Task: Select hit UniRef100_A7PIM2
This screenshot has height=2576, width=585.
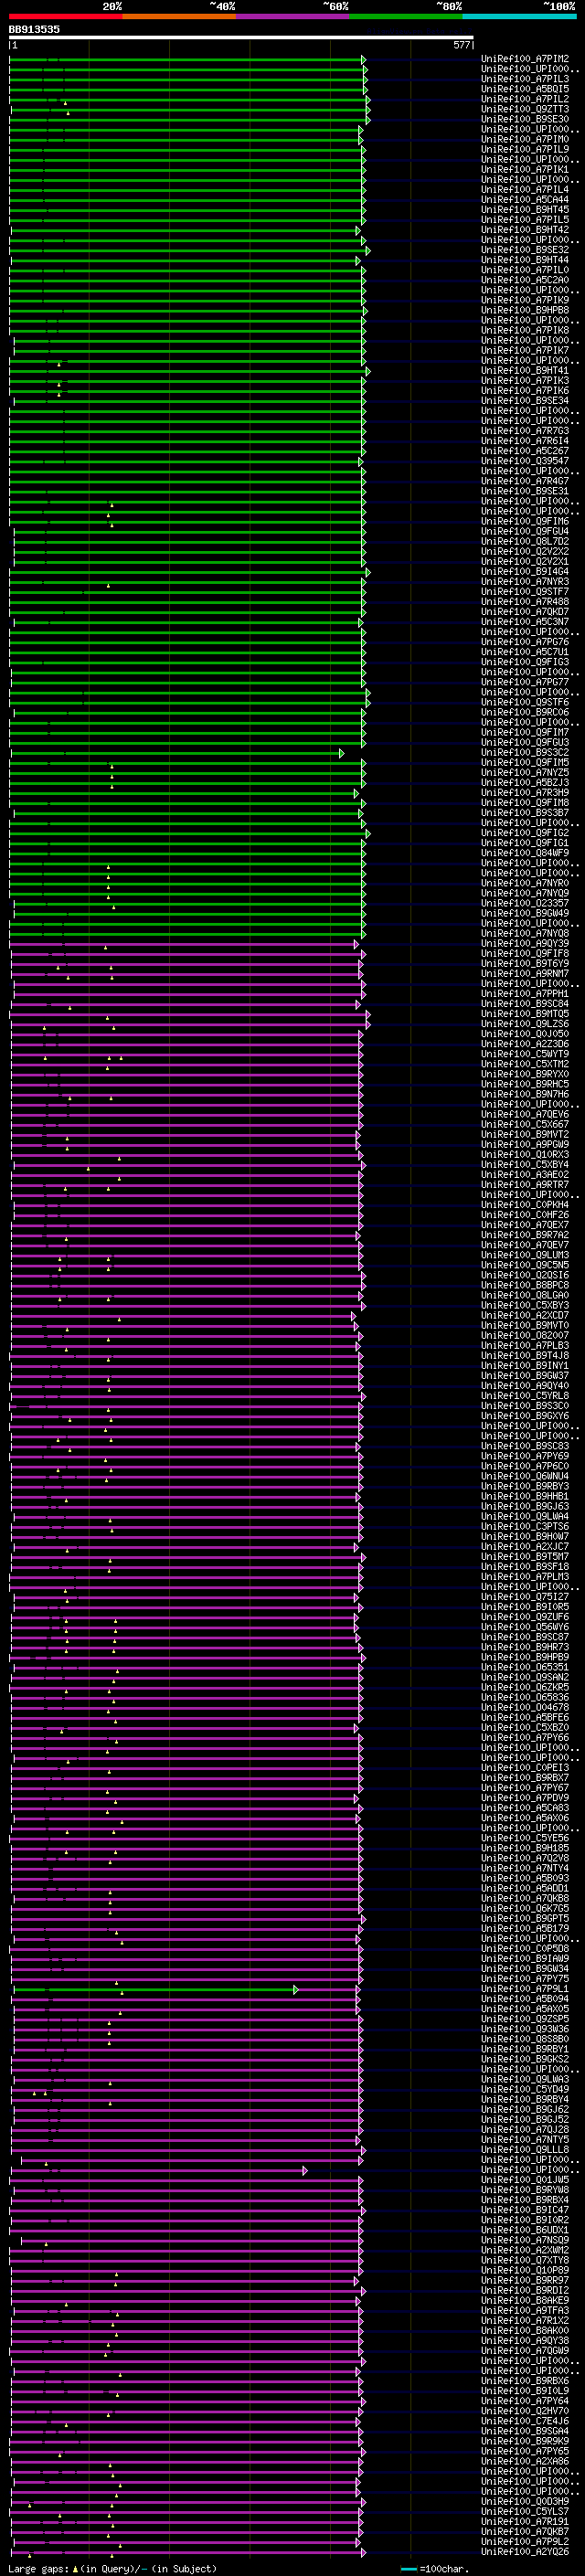Action: [x=525, y=59]
